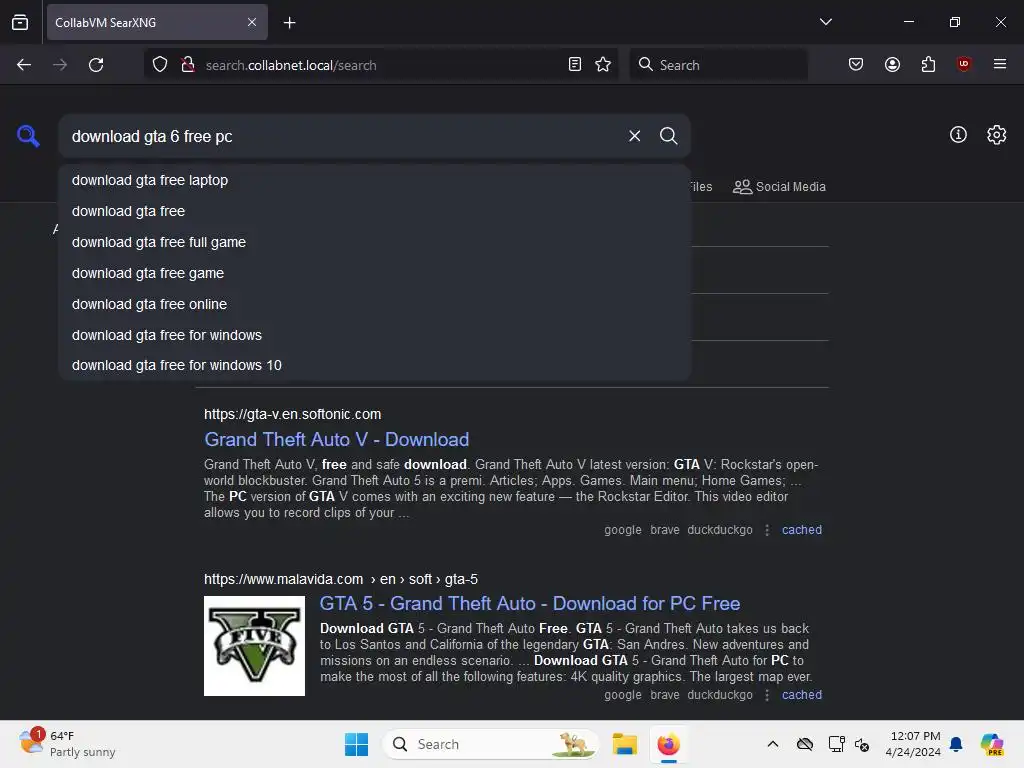Click the malavida.com result URL
This screenshot has width=1024, height=768.
tap(341, 579)
